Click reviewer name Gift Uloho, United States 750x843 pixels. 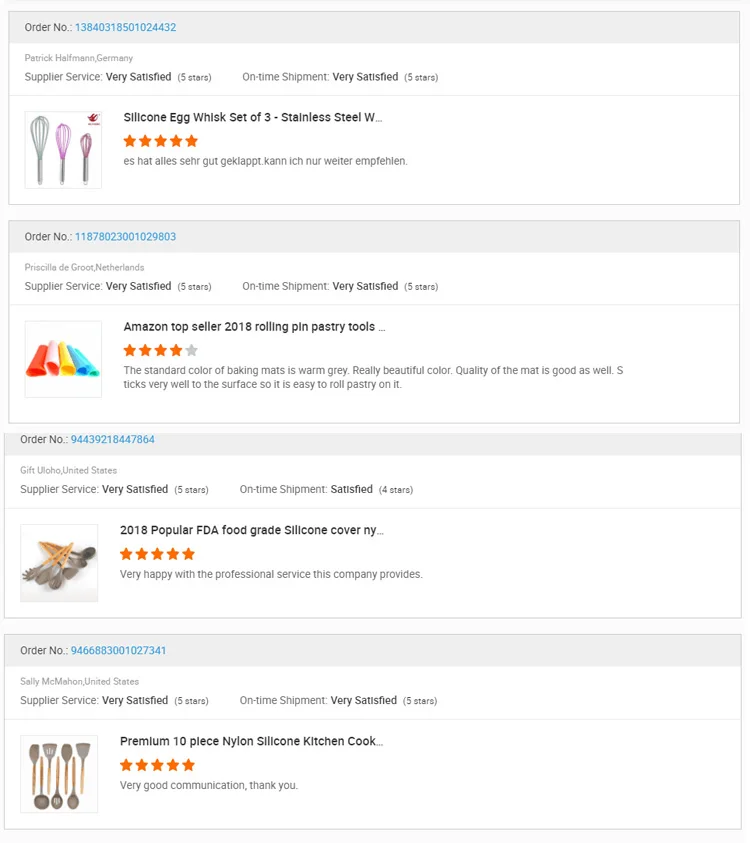(68, 471)
